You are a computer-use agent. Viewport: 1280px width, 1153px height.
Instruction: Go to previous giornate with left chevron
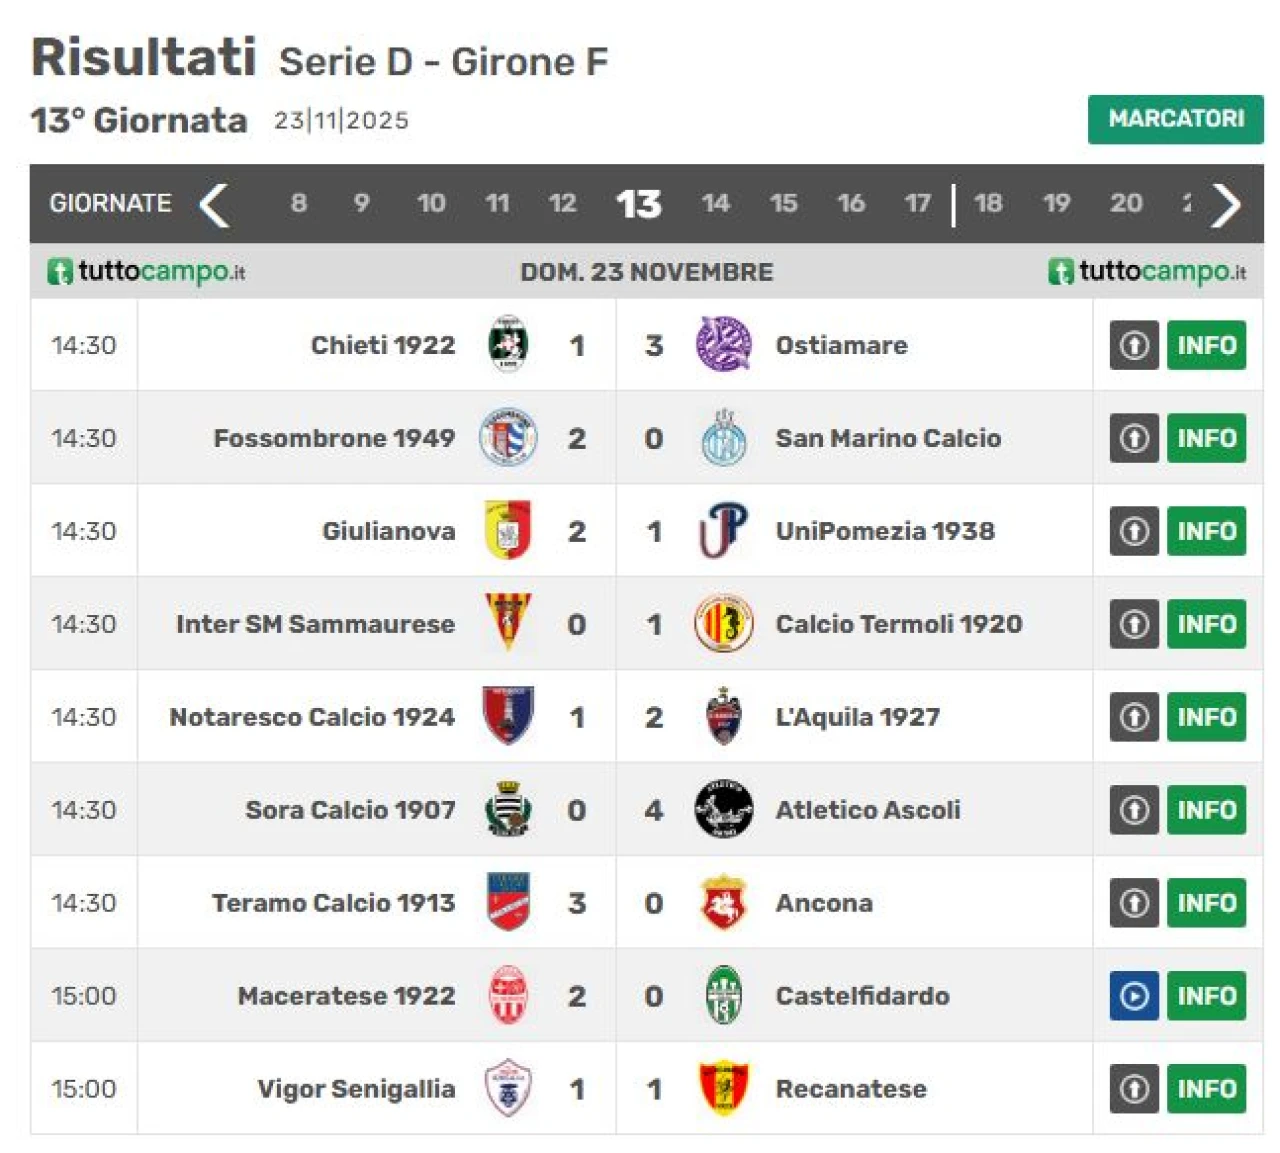click(x=214, y=204)
